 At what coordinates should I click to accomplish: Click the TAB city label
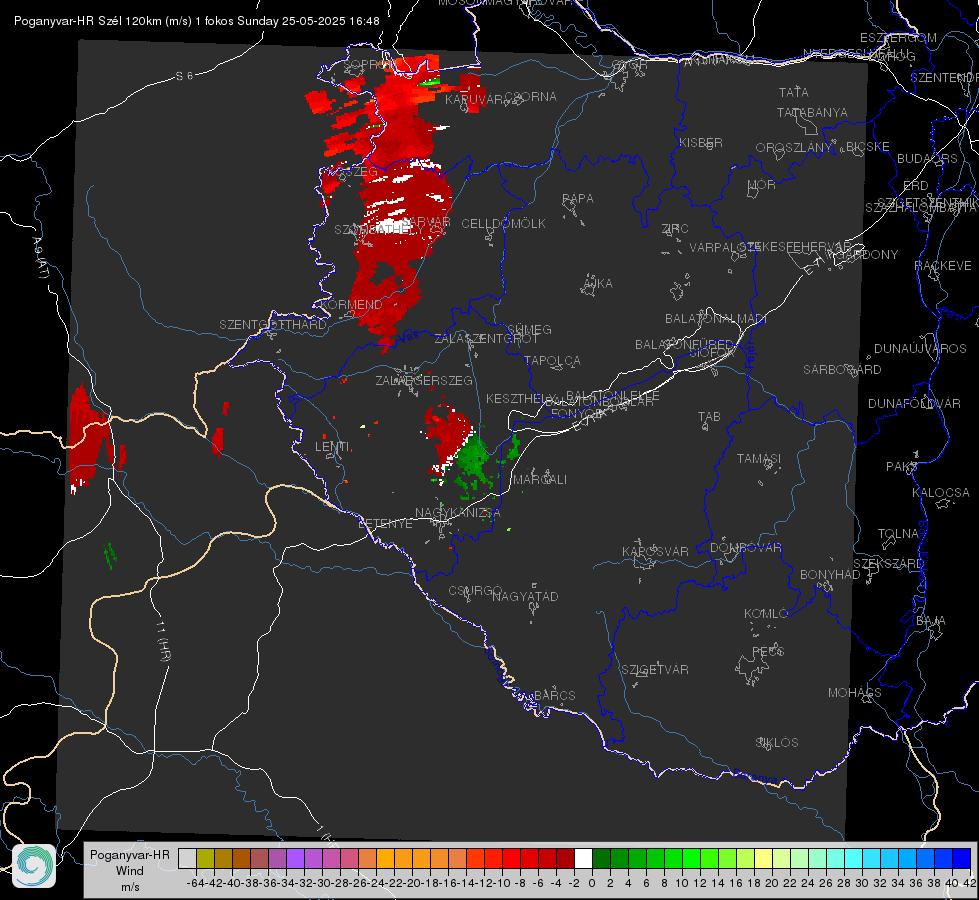tap(709, 417)
